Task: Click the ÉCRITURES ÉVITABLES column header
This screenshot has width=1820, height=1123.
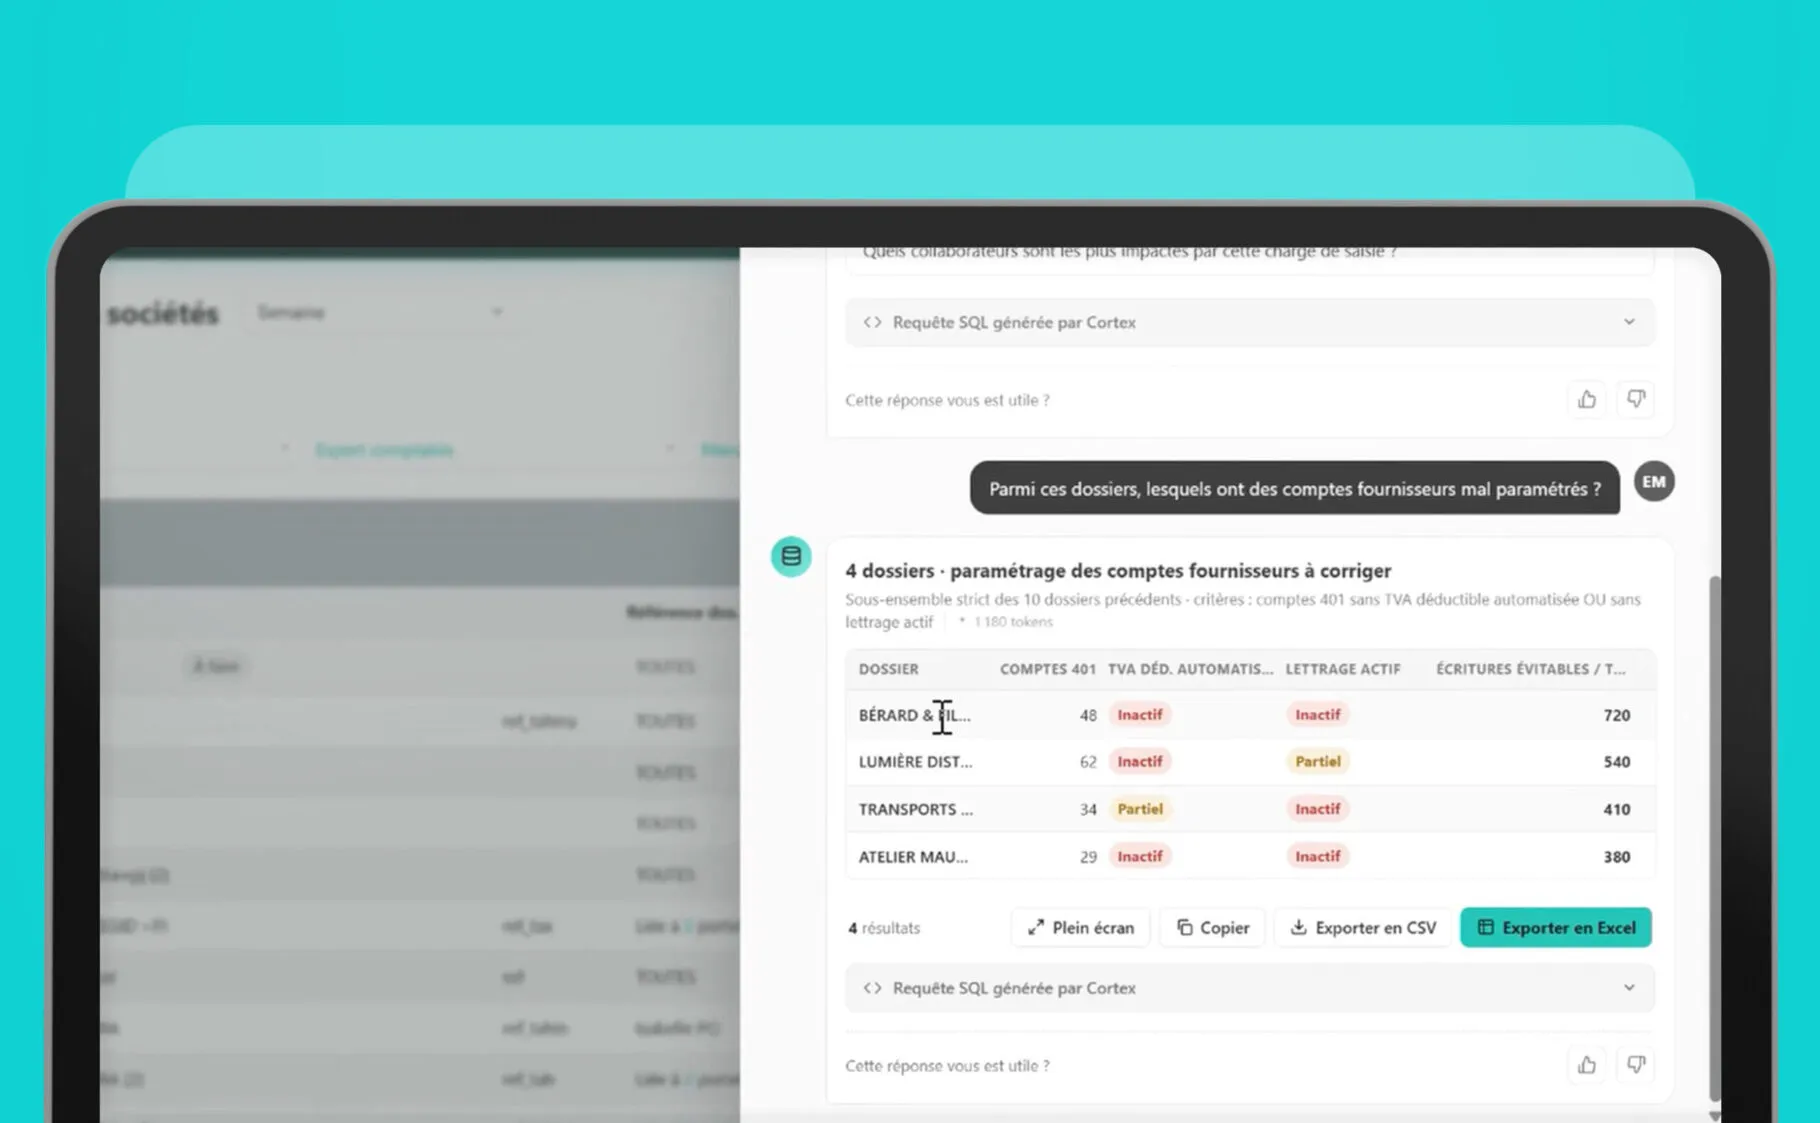Action: 1531,669
